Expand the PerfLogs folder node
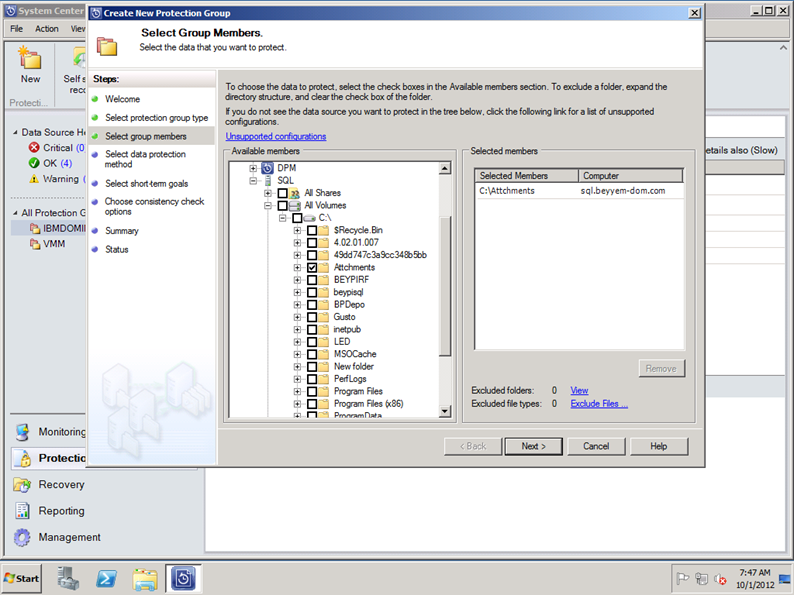 tap(297, 379)
